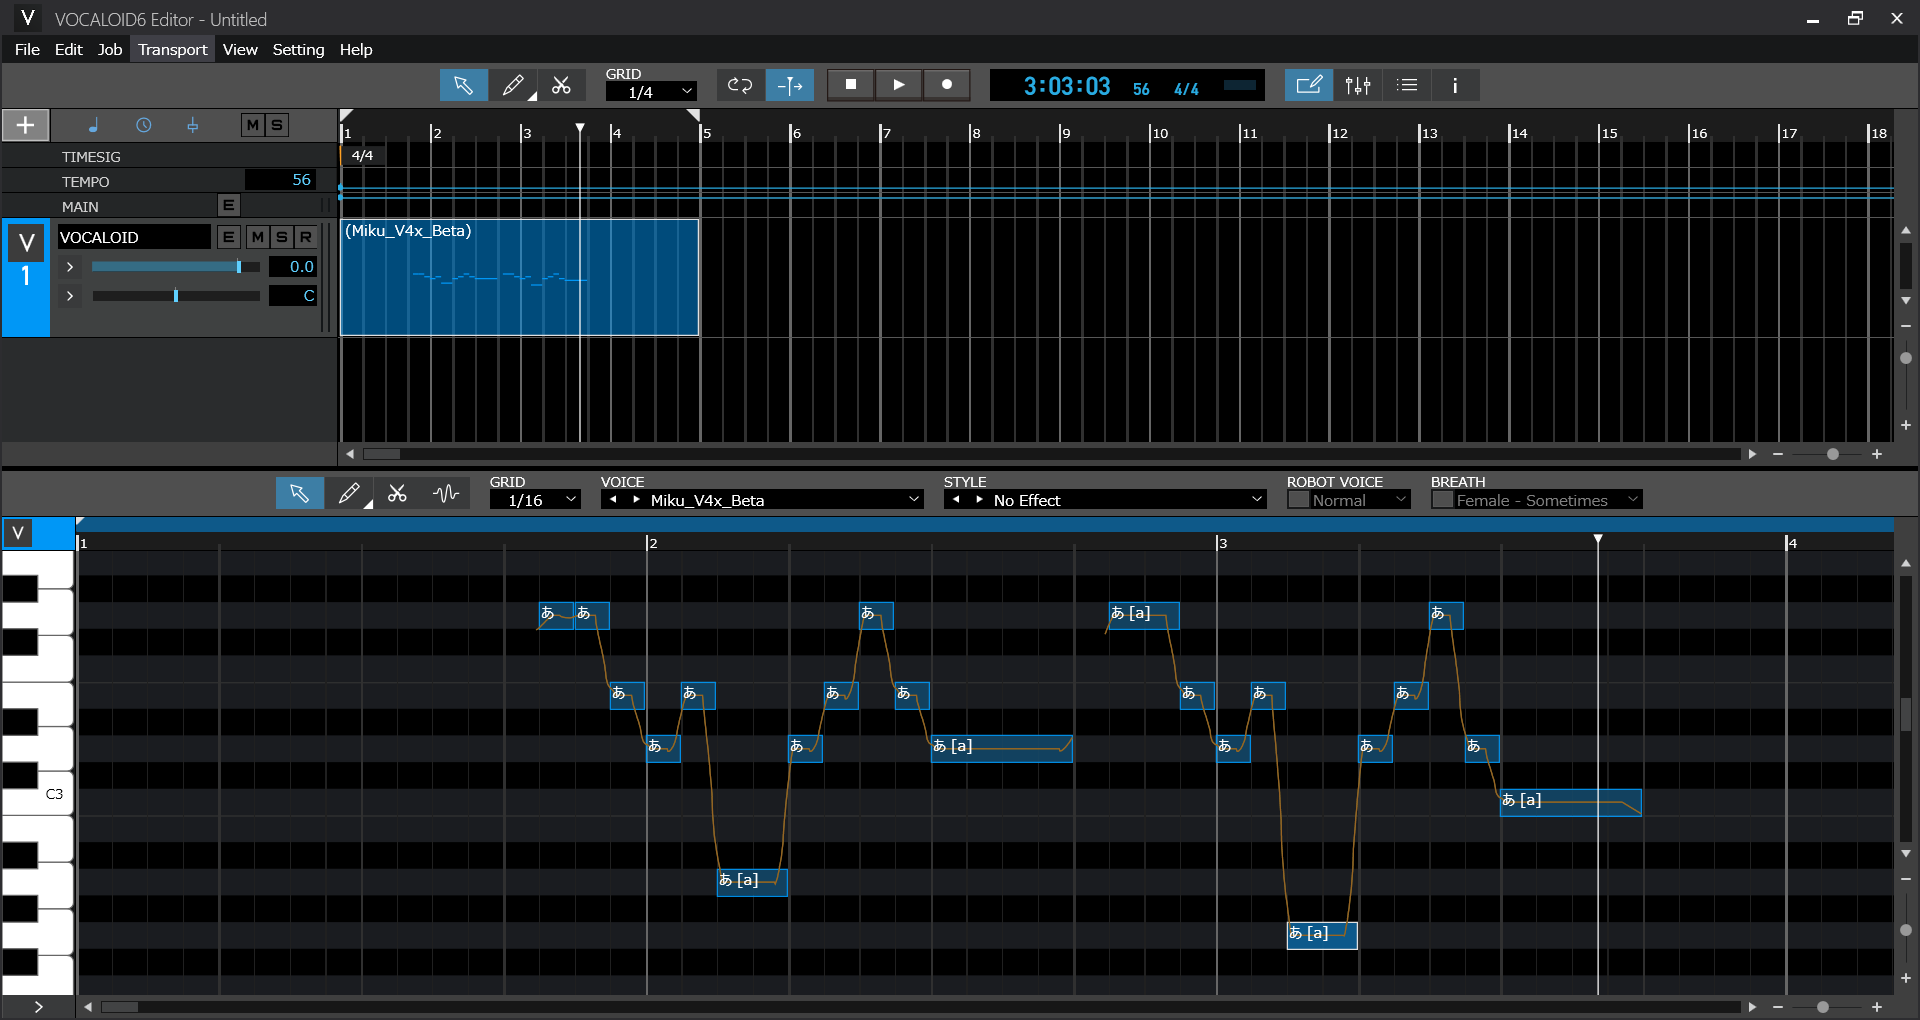Add a new track with plus button
The image size is (1920, 1020).
click(x=26, y=125)
